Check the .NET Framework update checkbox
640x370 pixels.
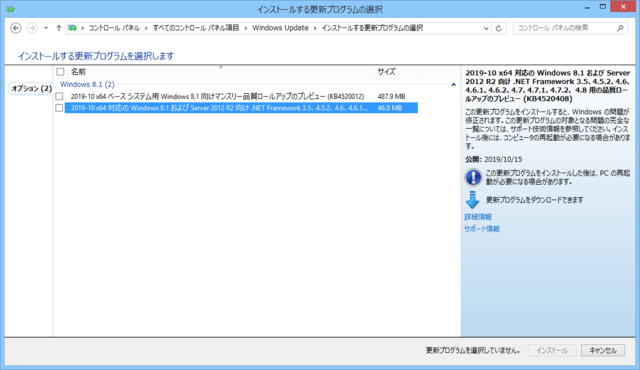pos(59,108)
